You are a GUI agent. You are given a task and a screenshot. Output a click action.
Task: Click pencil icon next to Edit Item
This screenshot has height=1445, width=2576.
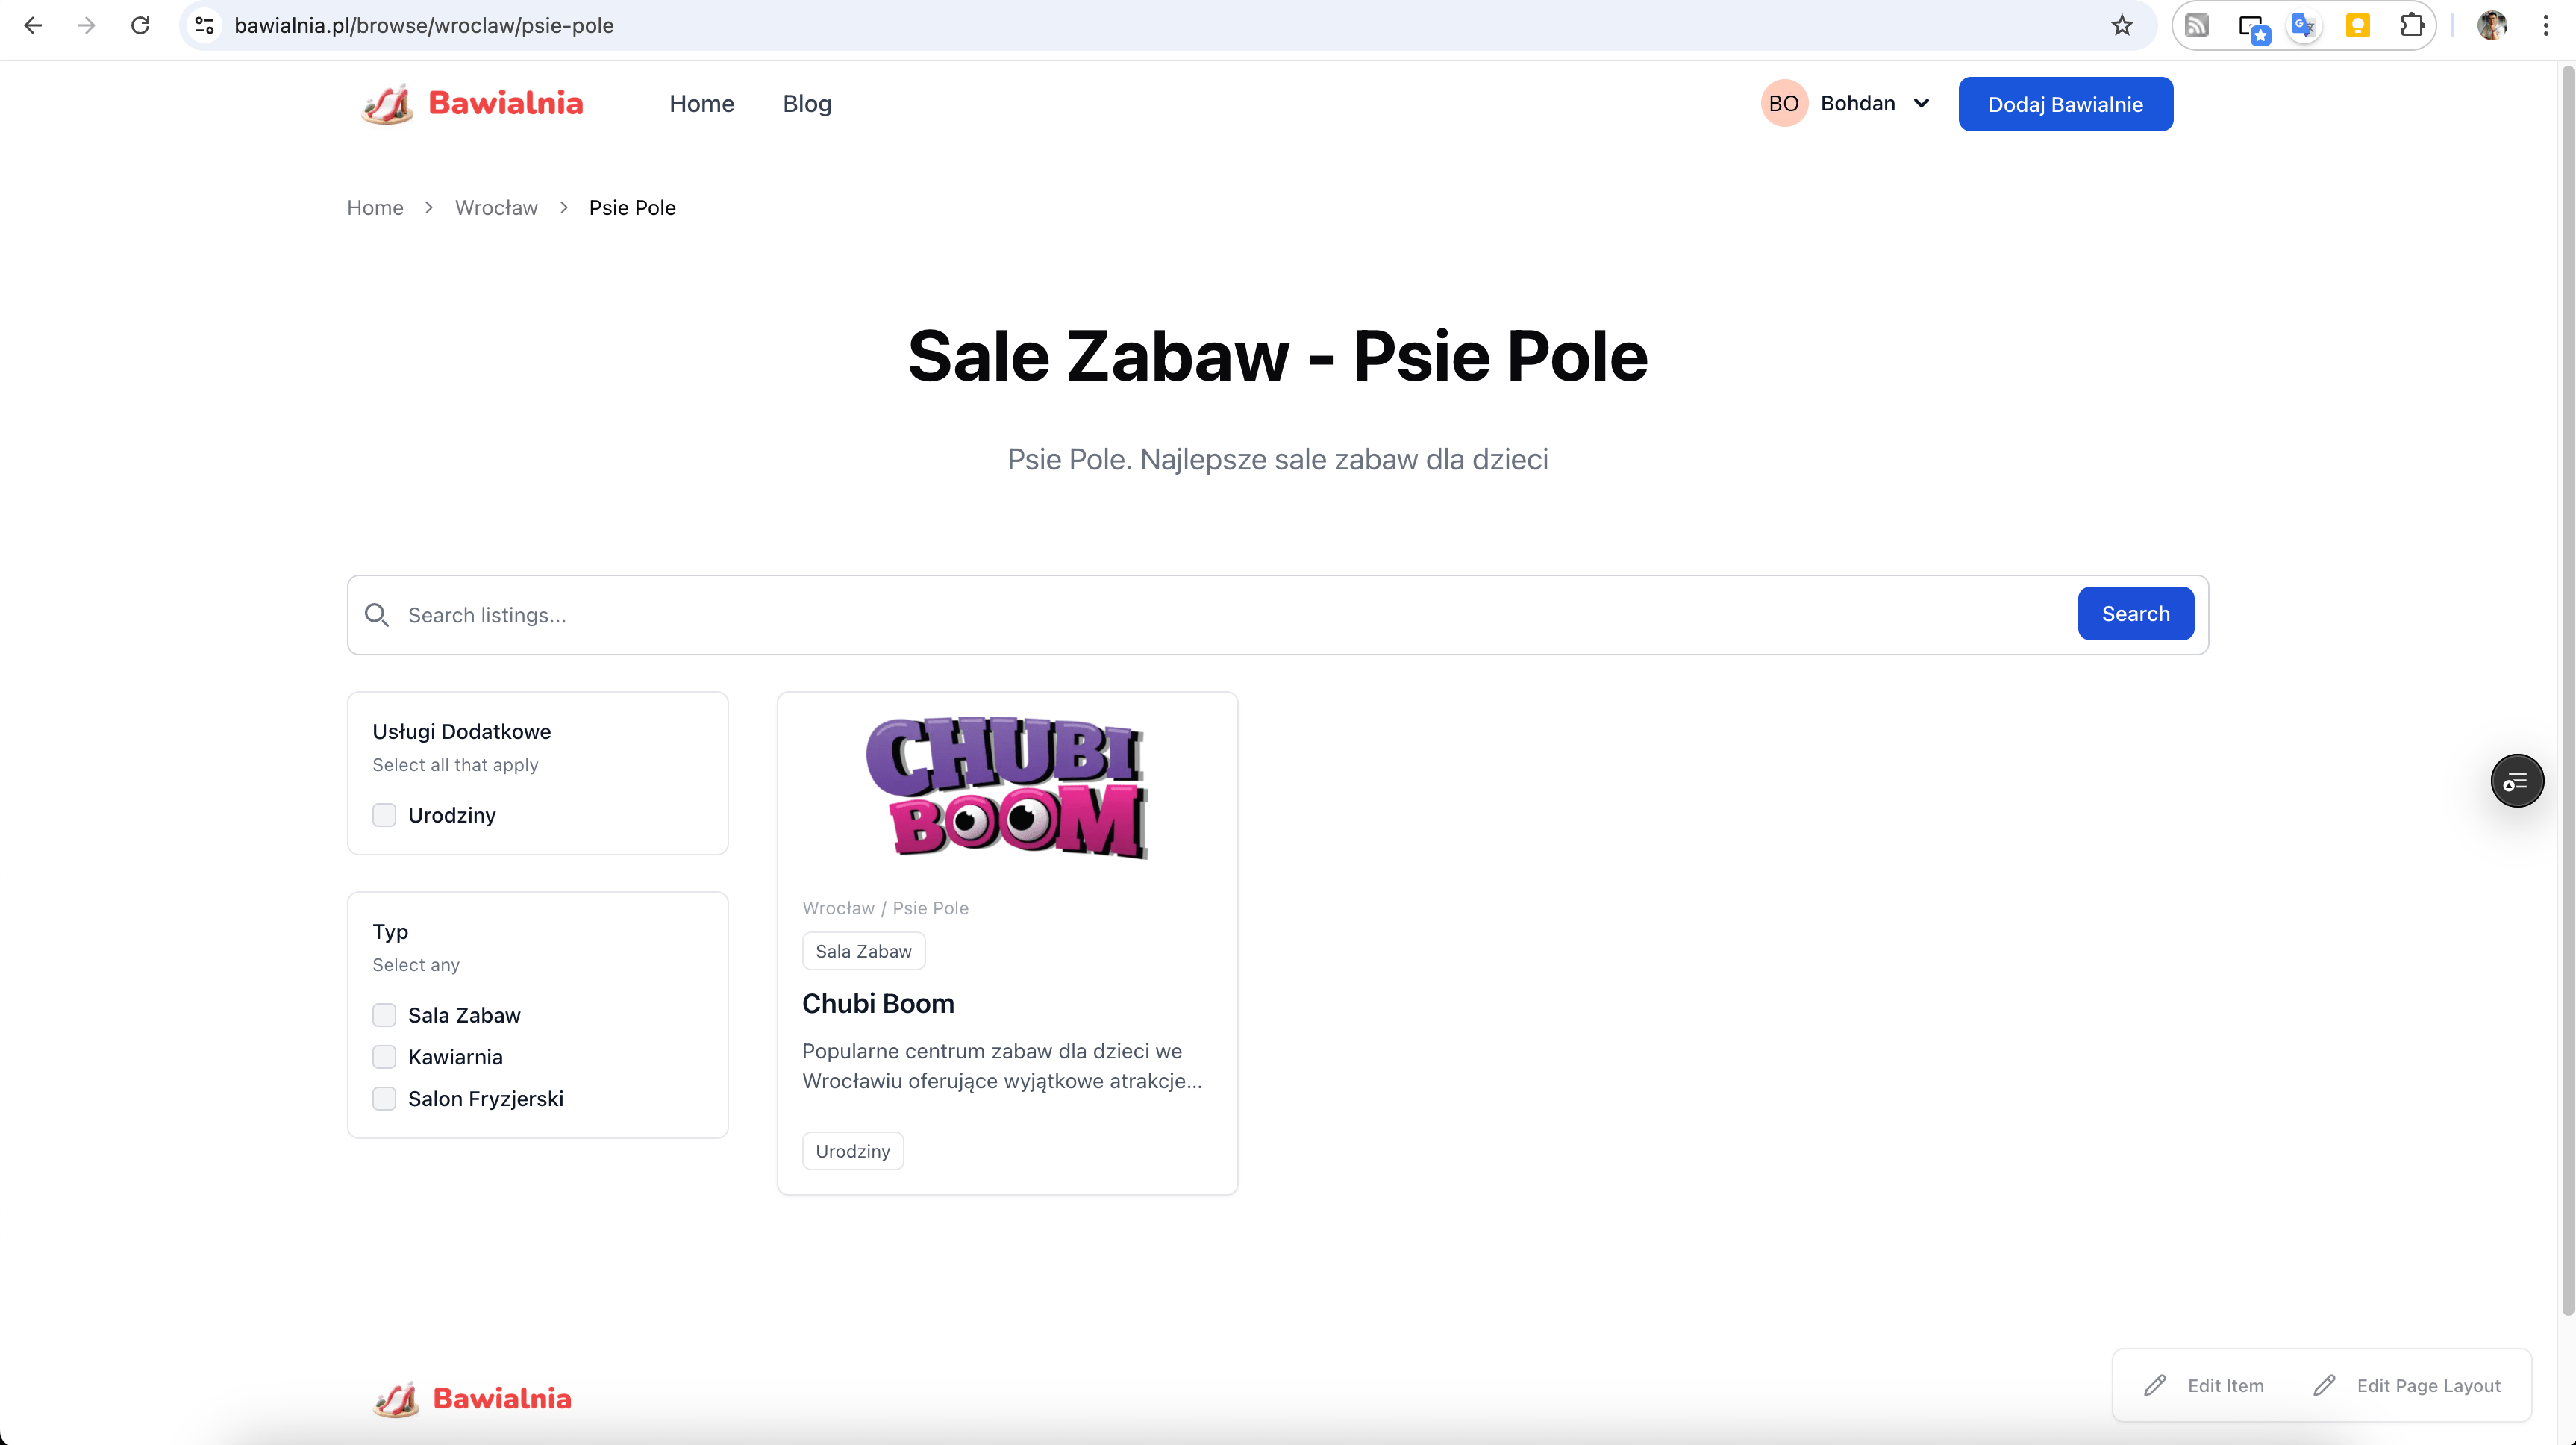2155,1385
